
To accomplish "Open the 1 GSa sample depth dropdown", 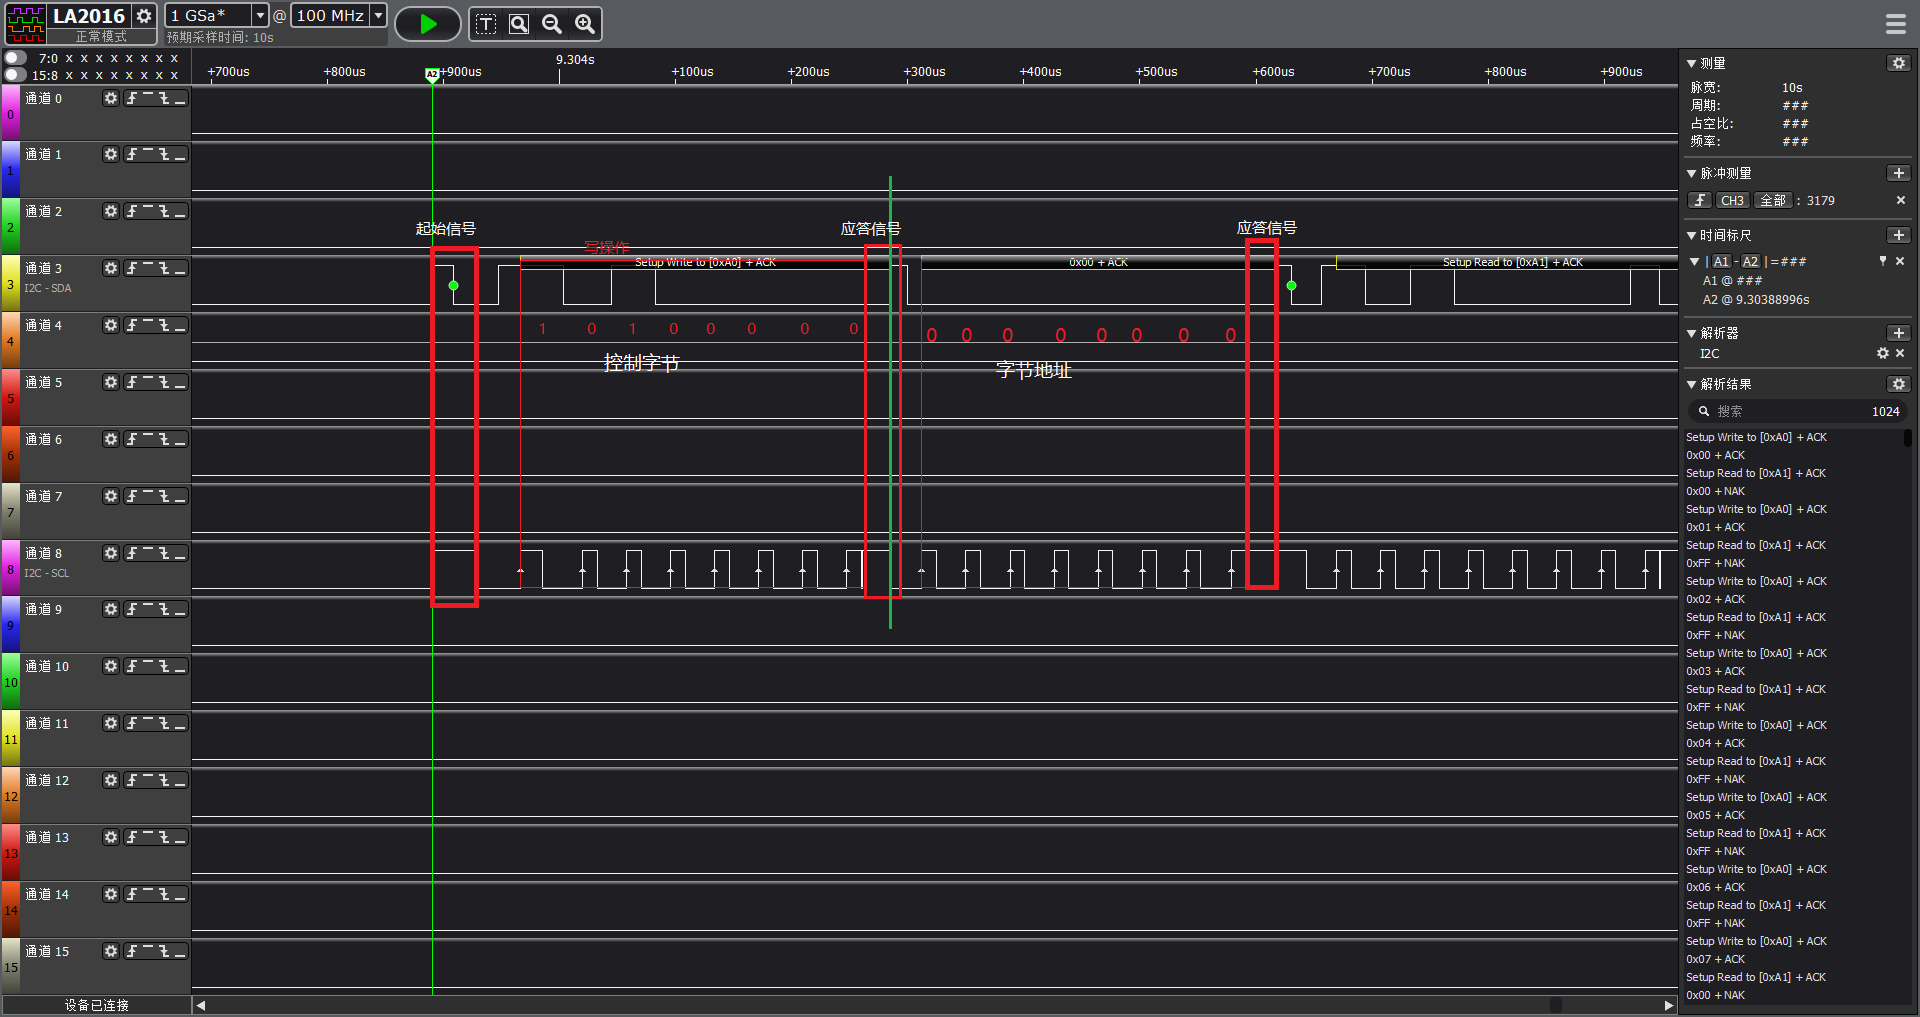I will pos(260,15).
